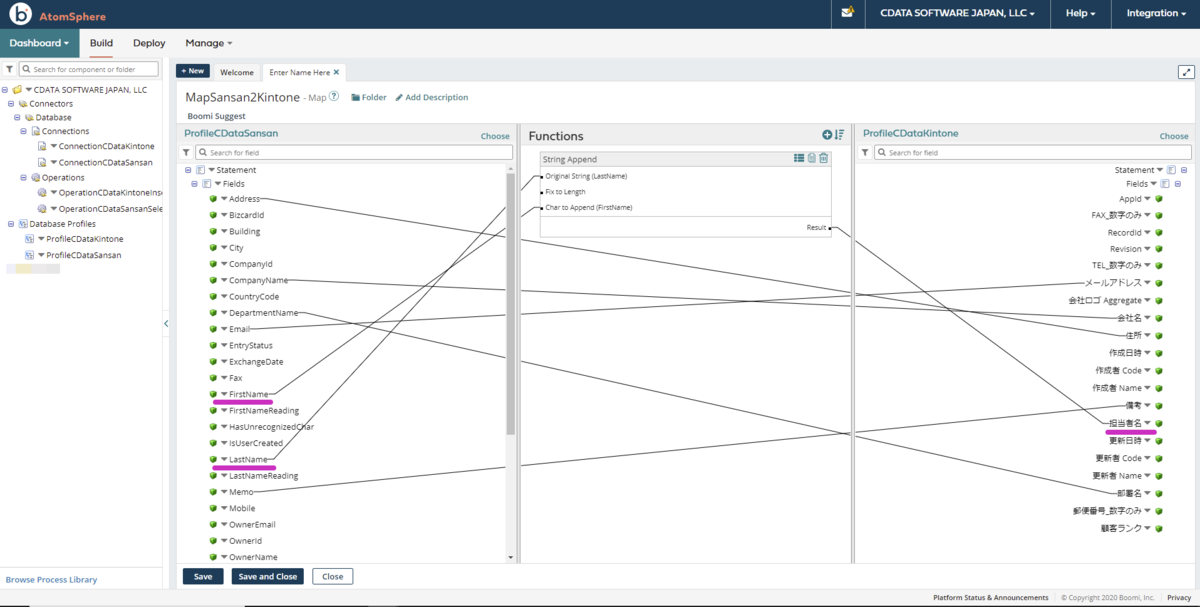This screenshot has width=1200, height=607.
Task: Click green cube icon beside 会社名
Action: 1159,317
